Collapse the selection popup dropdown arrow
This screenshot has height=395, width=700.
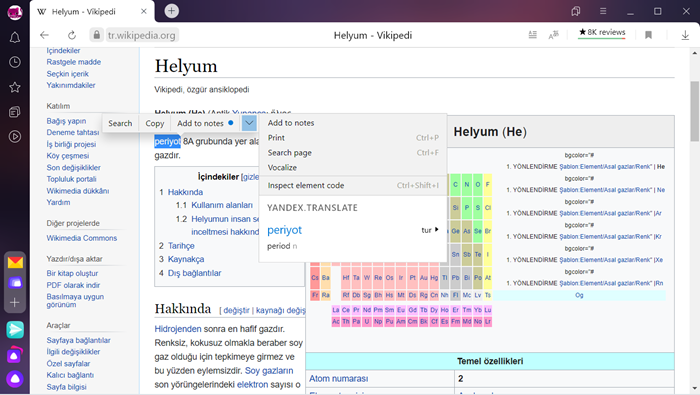pos(249,123)
